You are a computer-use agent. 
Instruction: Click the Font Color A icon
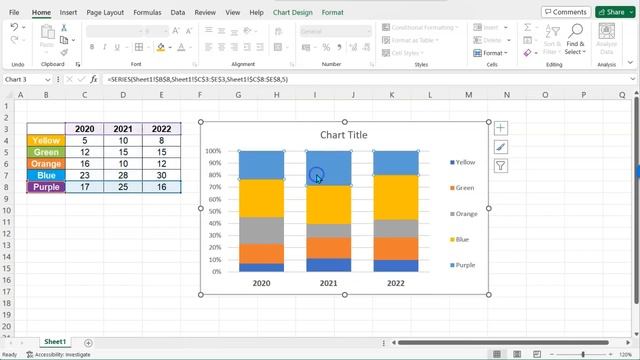pyautogui.click(x=181, y=47)
